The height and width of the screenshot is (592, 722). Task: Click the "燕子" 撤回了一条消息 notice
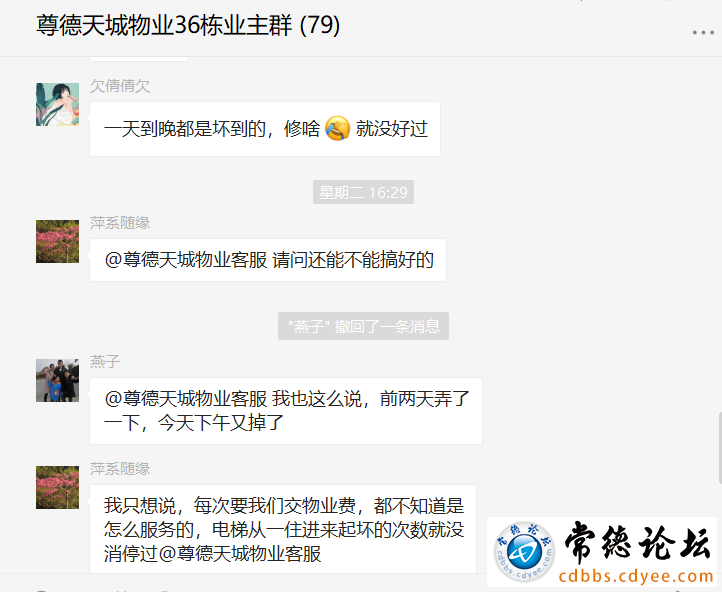click(x=363, y=326)
